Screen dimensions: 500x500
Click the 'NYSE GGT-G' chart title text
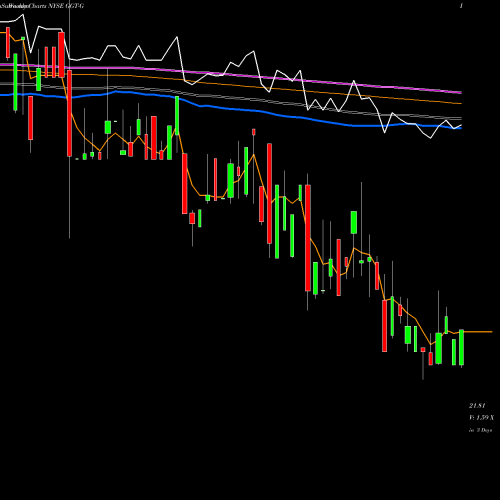pyautogui.click(x=66, y=6)
